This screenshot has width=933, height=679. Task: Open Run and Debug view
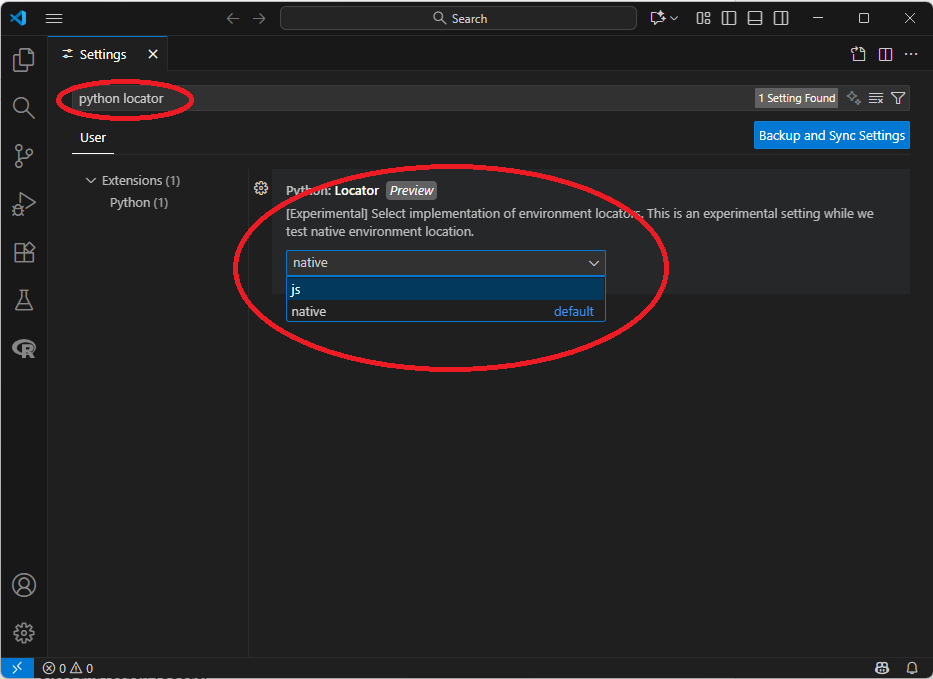coord(24,204)
